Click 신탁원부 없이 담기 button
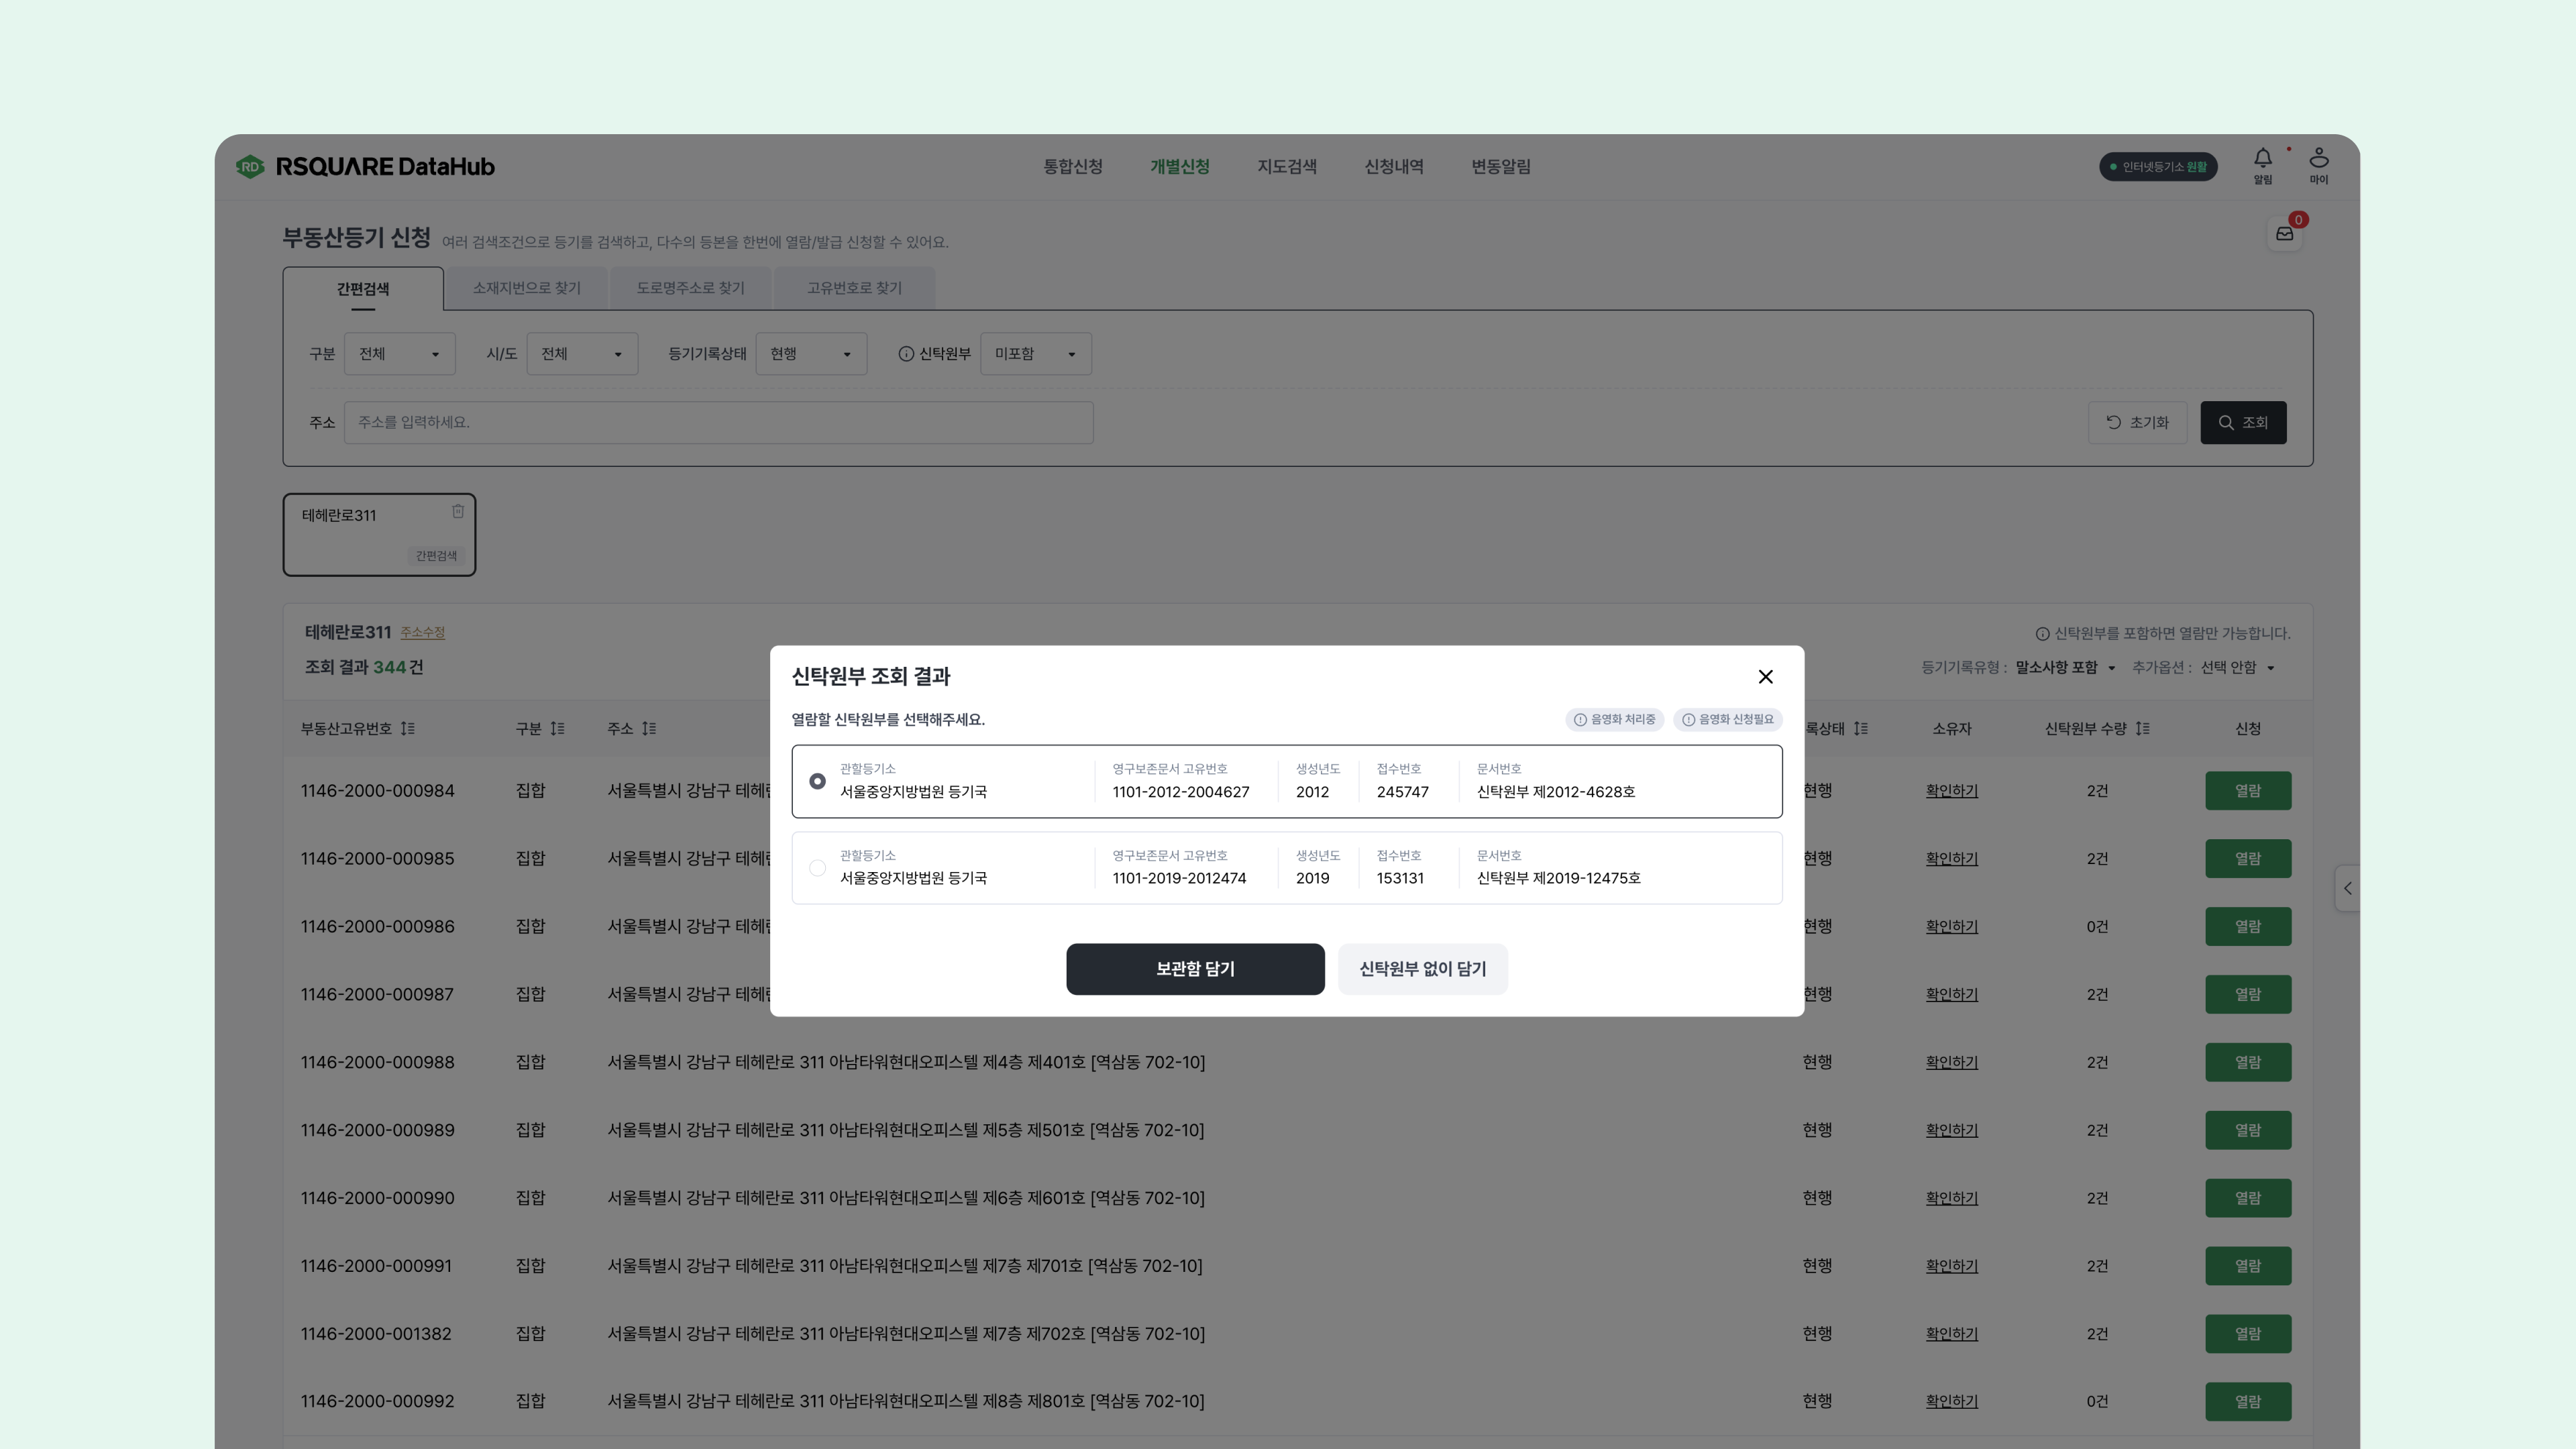Image resolution: width=2576 pixels, height=1449 pixels. pyautogui.click(x=1422, y=969)
